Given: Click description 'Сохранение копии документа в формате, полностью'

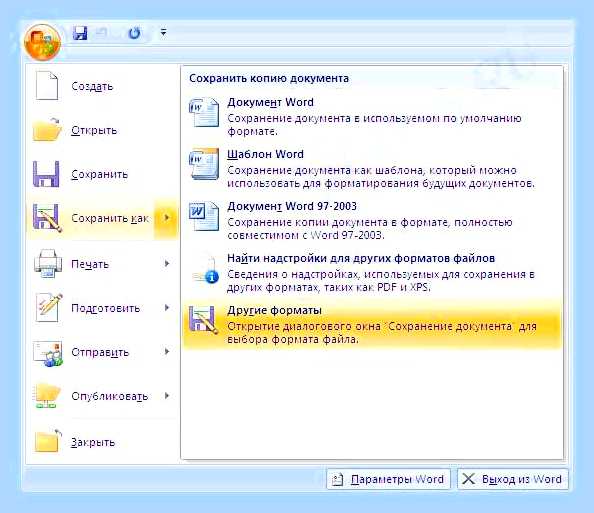Looking at the screenshot, I should 370,228.
